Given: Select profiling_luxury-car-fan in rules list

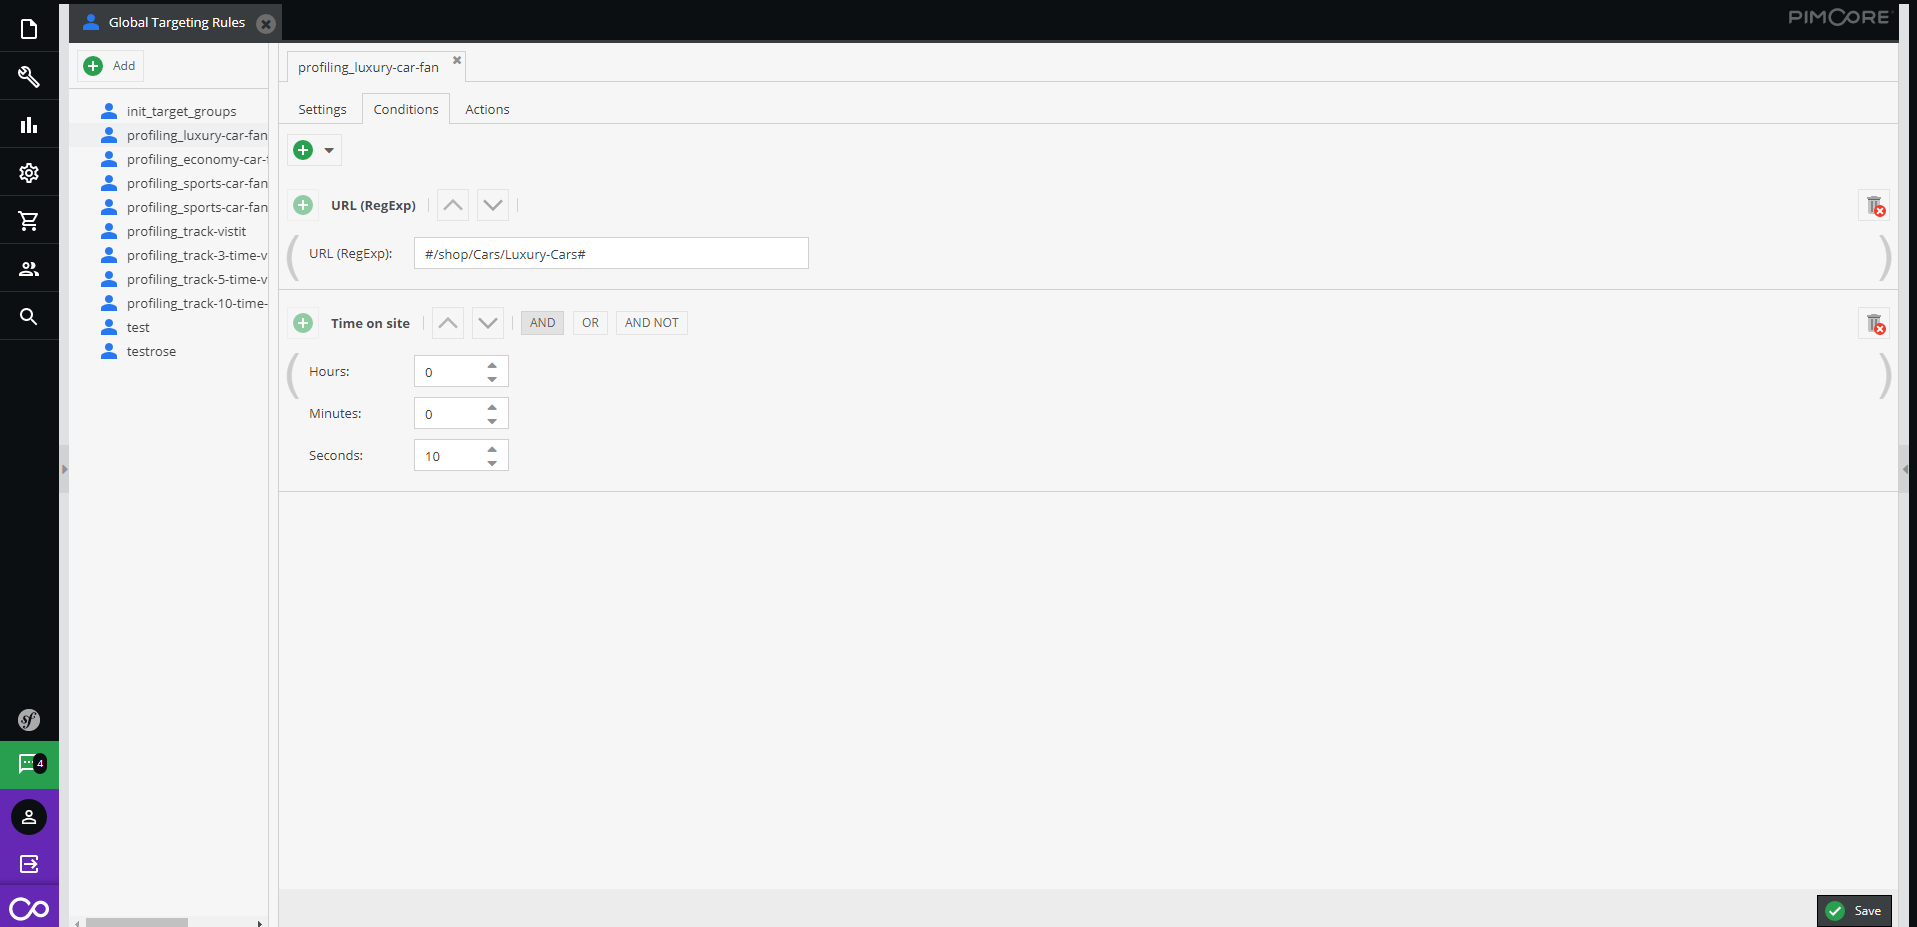Looking at the screenshot, I should 168,135.
